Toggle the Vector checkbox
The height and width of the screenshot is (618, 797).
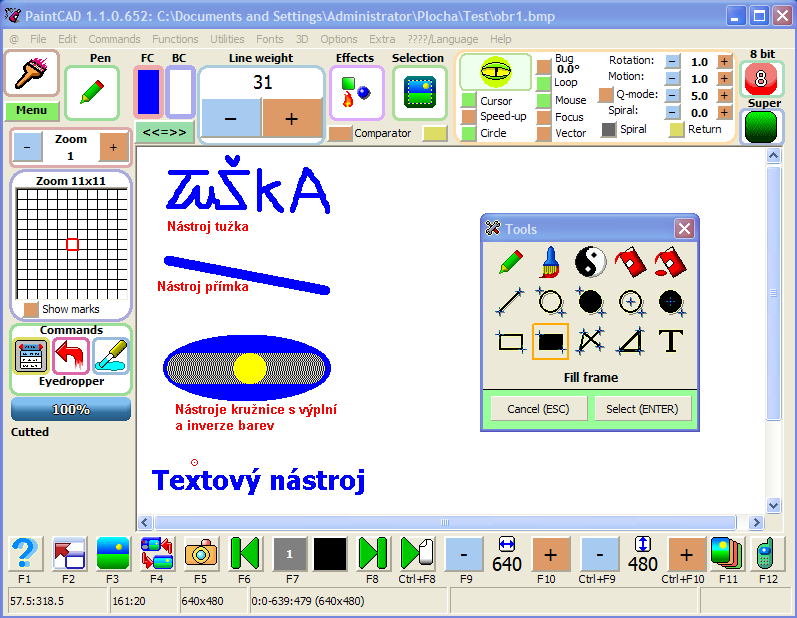pyautogui.click(x=544, y=133)
